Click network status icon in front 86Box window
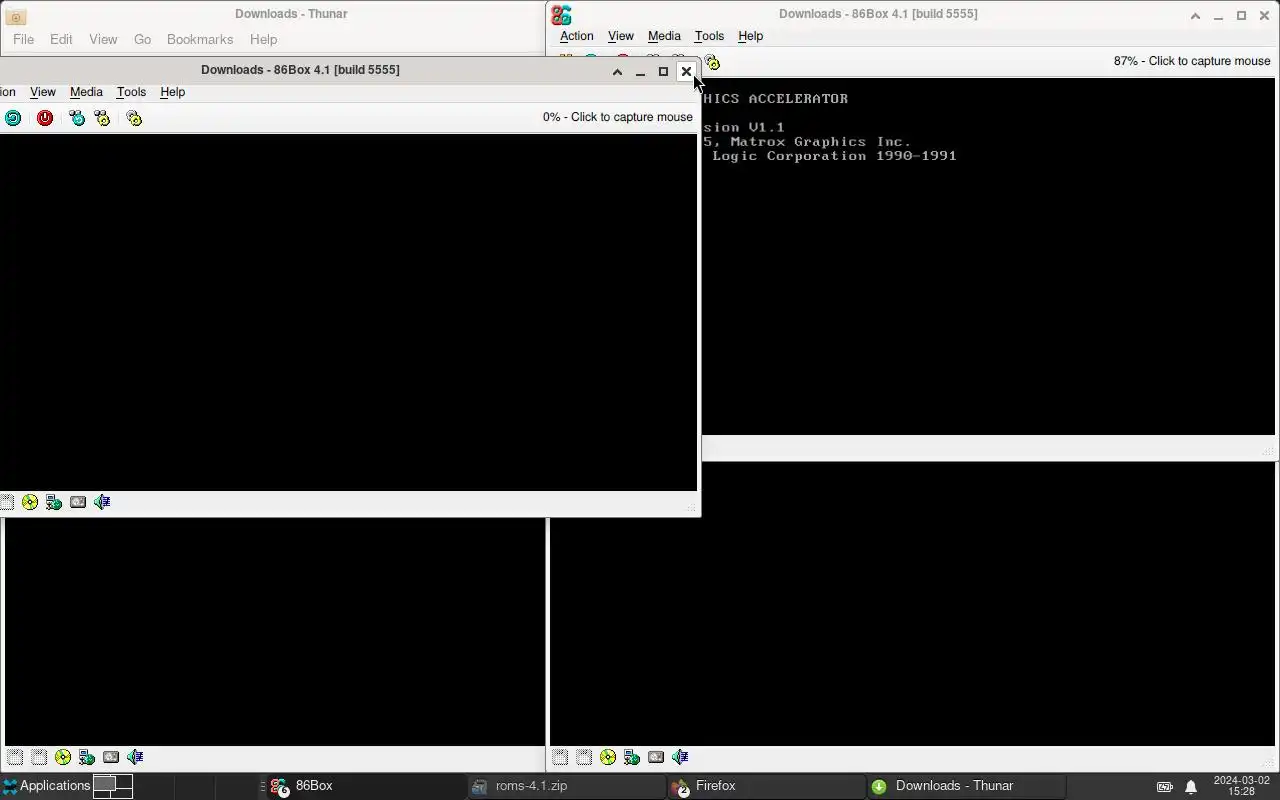The width and height of the screenshot is (1280, 800). [54, 502]
